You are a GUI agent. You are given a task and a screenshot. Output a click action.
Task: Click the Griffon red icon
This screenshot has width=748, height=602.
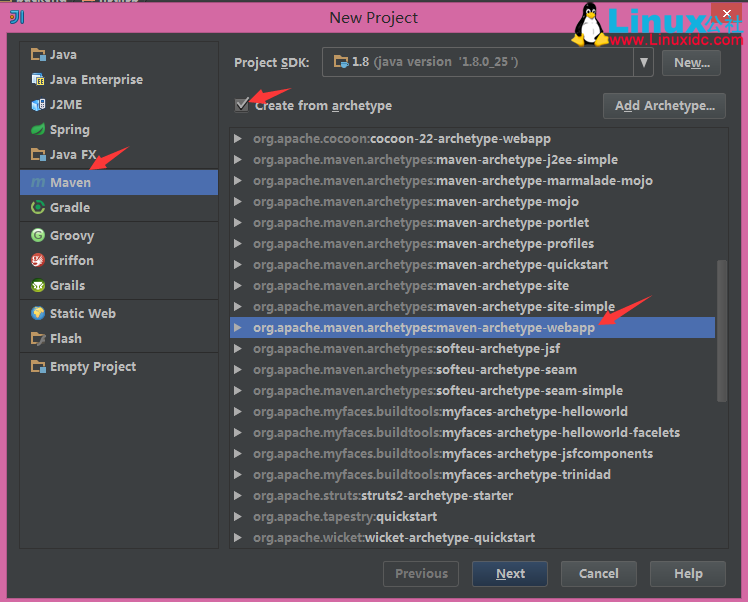[38, 260]
